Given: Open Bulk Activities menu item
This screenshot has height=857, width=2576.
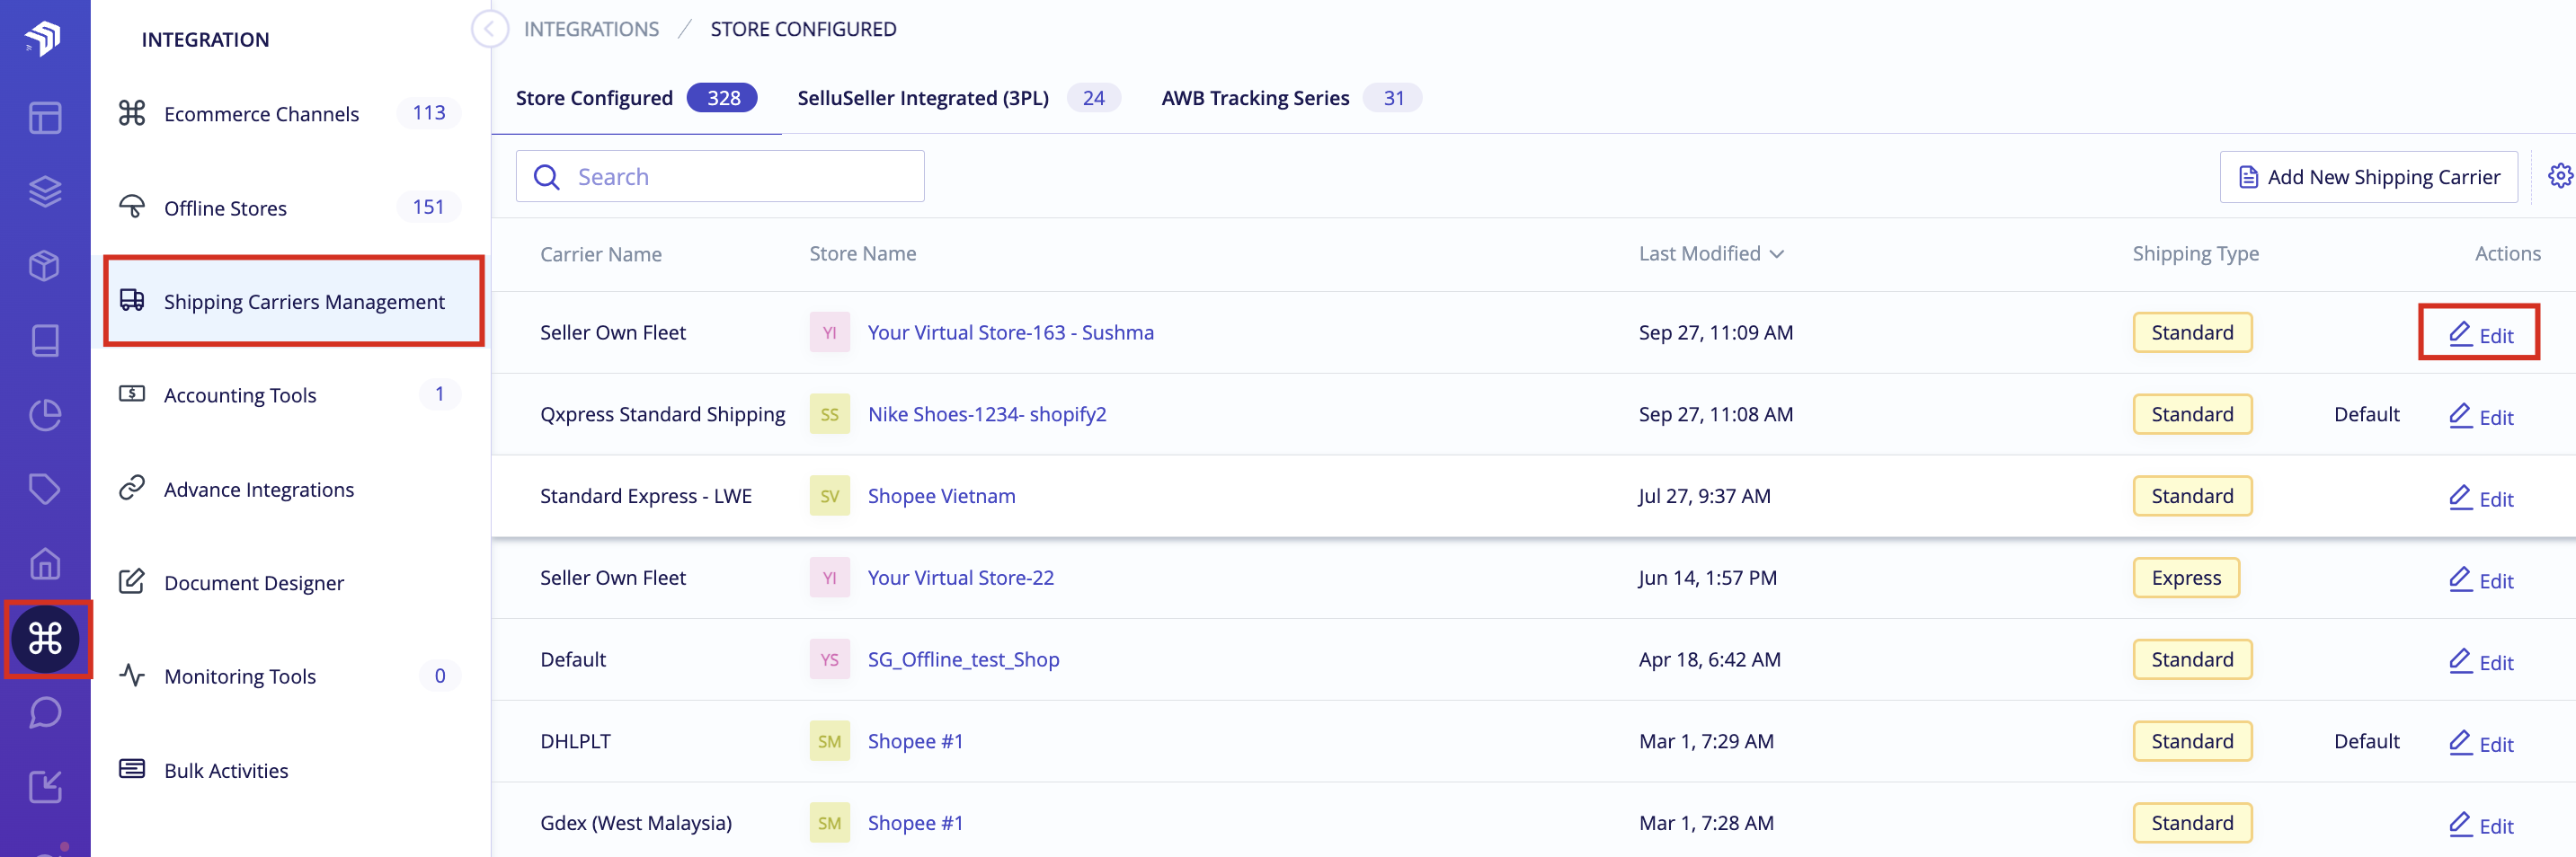Looking at the screenshot, I should [290, 770].
